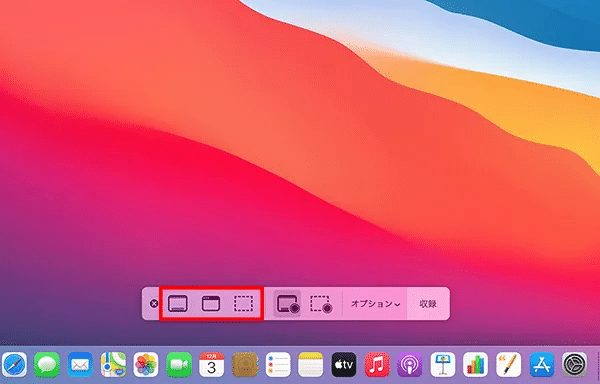
Task: Open Safari from the Dock
Action: (15, 364)
